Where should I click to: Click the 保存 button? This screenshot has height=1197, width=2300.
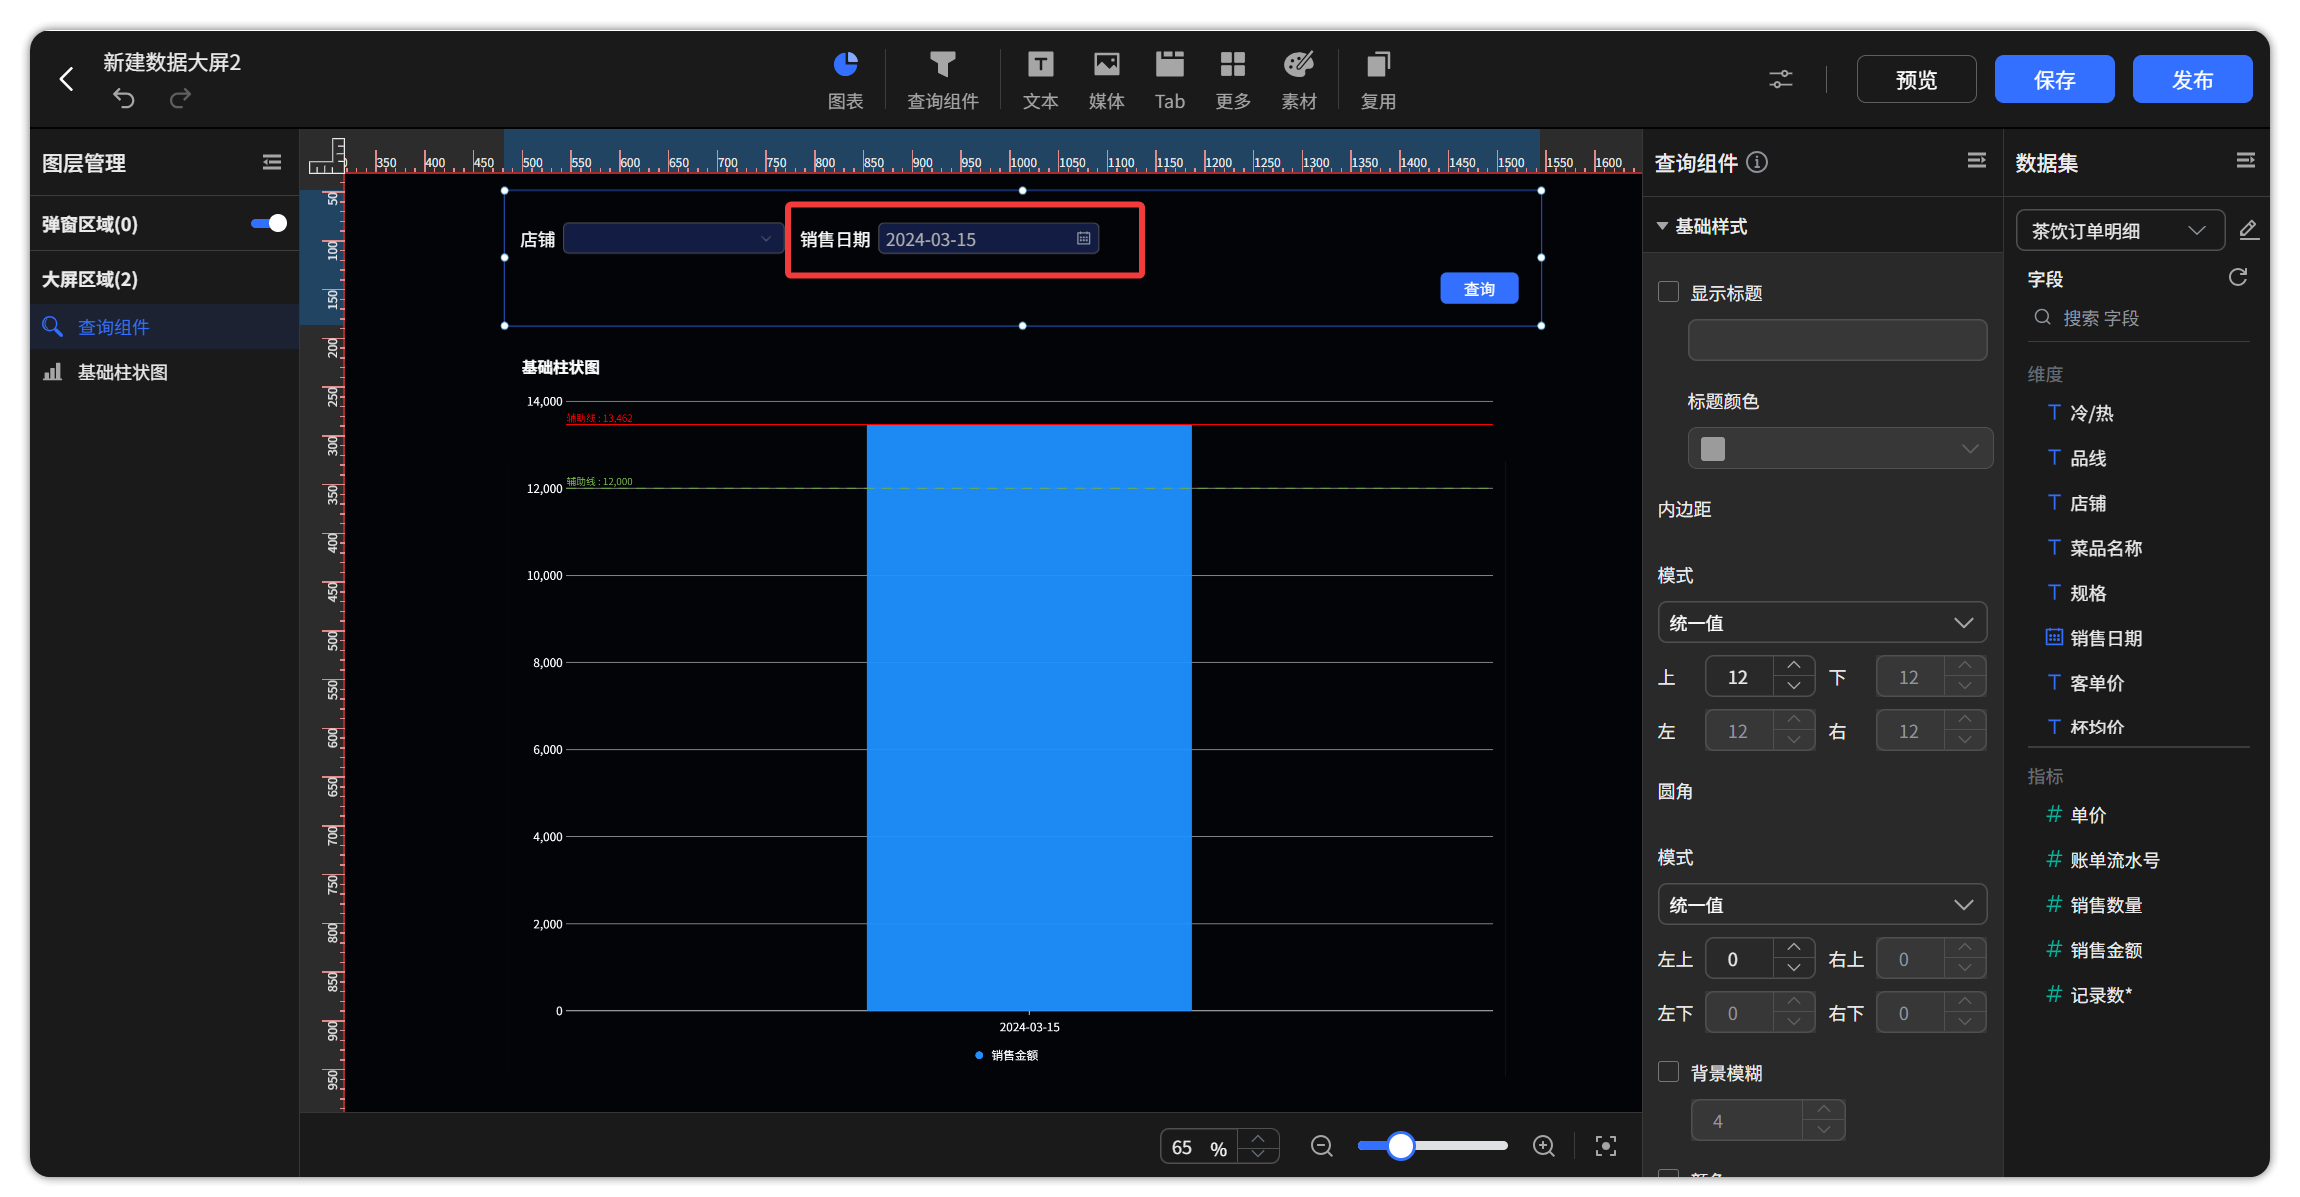tap(2054, 79)
